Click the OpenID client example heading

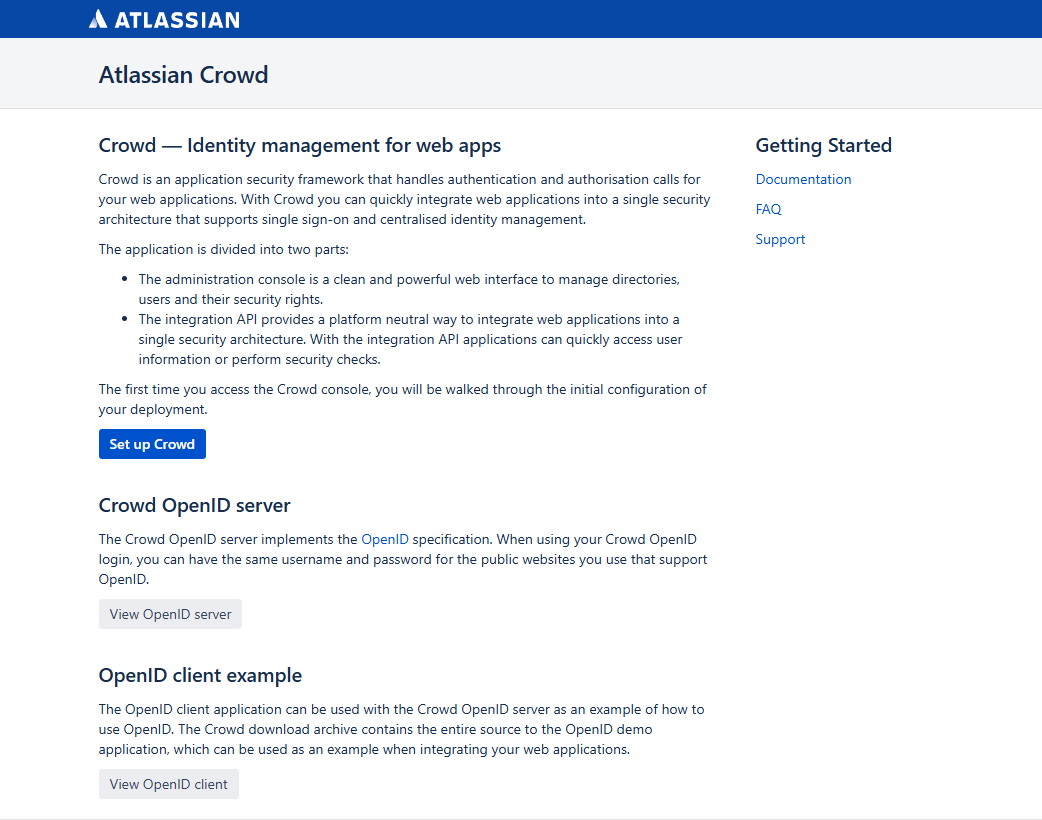(x=200, y=675)
